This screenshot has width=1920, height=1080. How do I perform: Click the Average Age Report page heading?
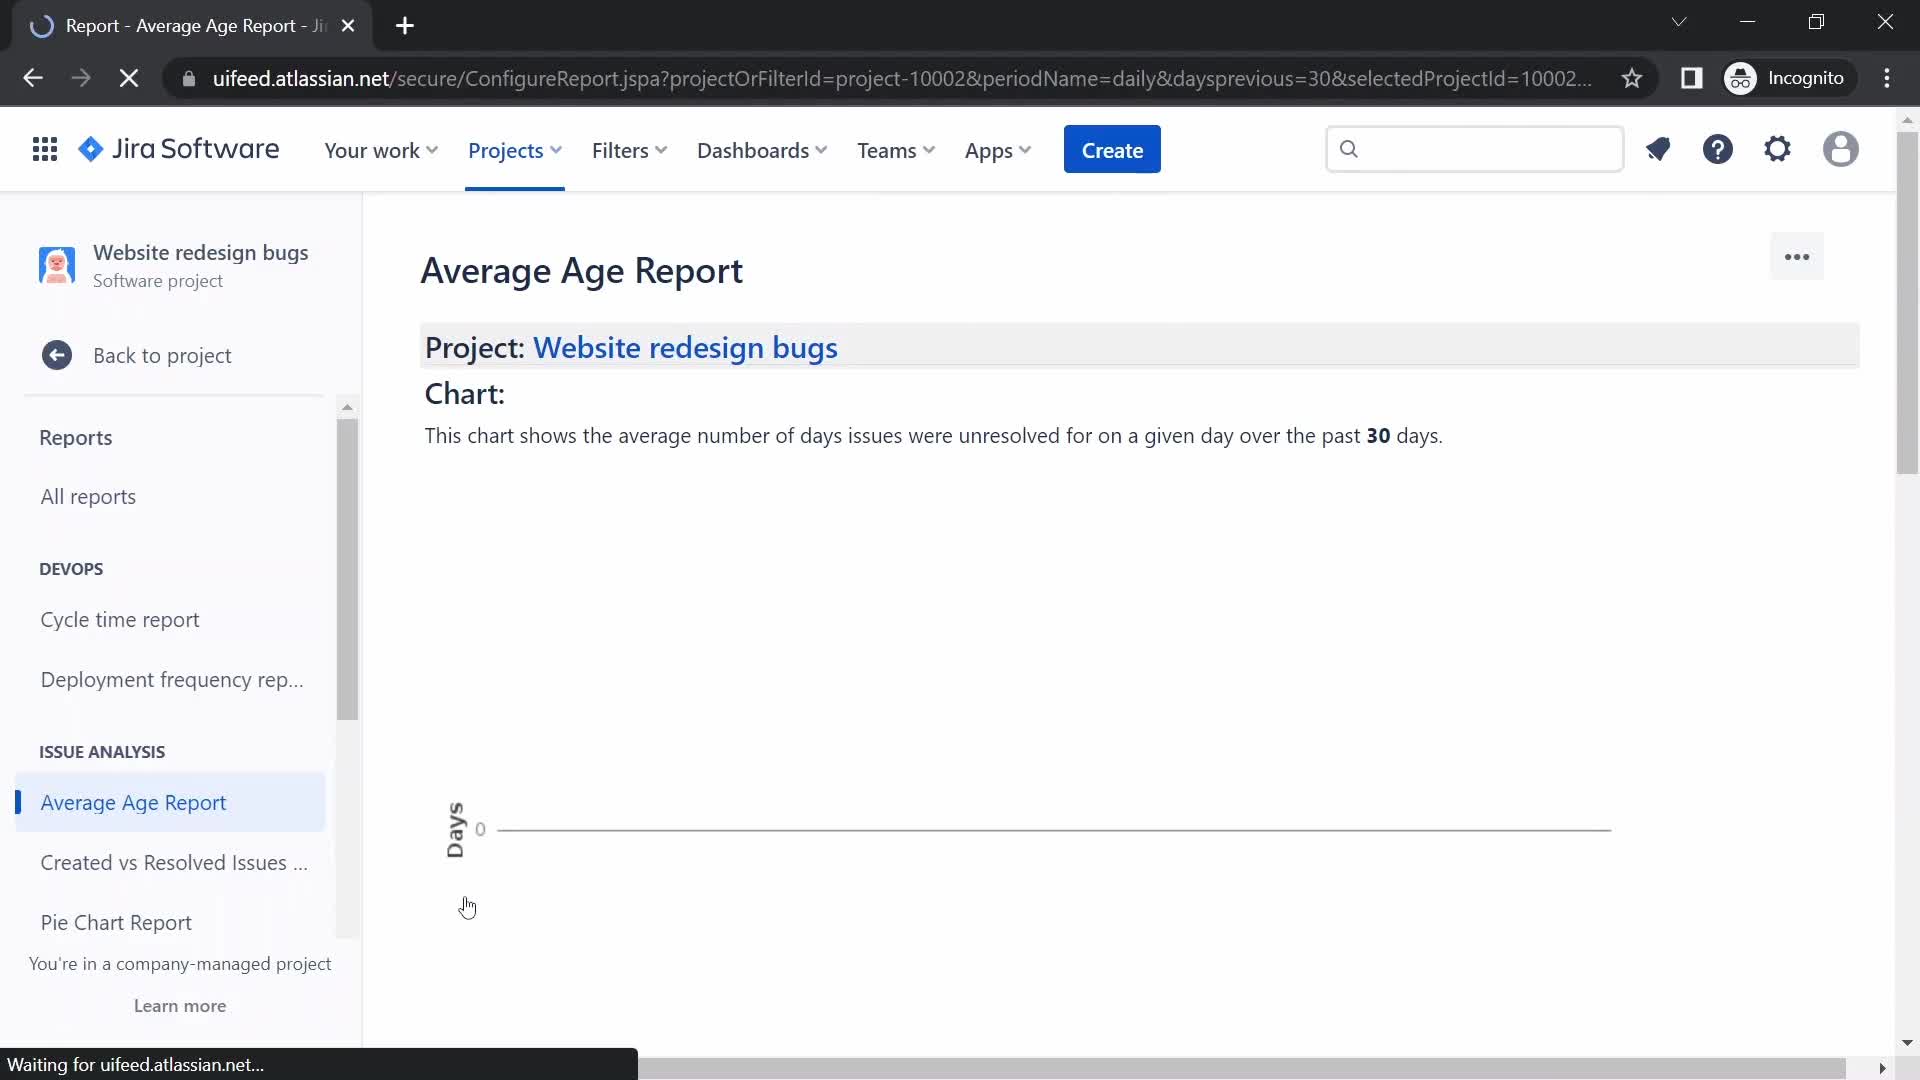(581, 271)
